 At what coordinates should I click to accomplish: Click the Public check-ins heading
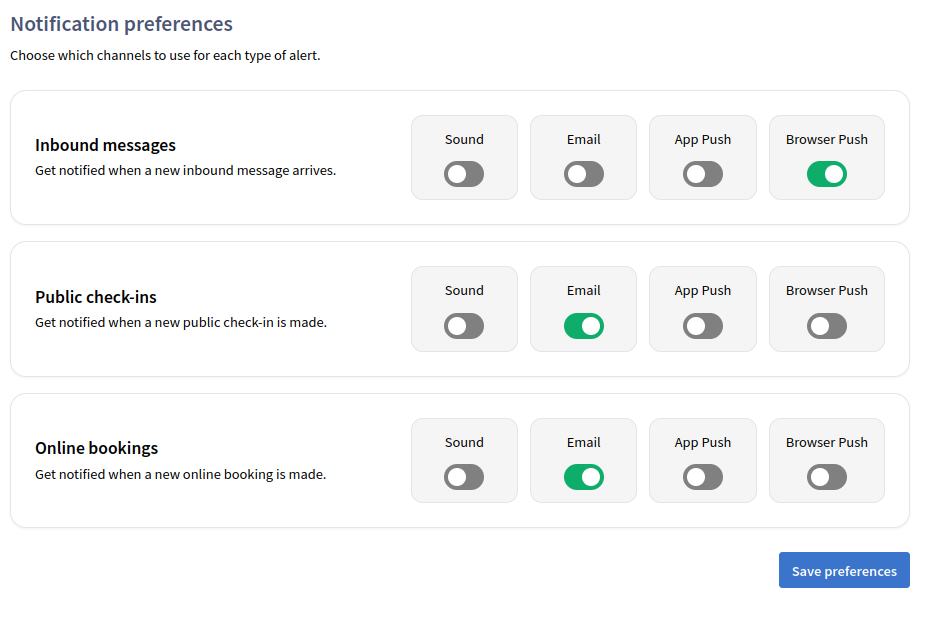coord(96,297)
